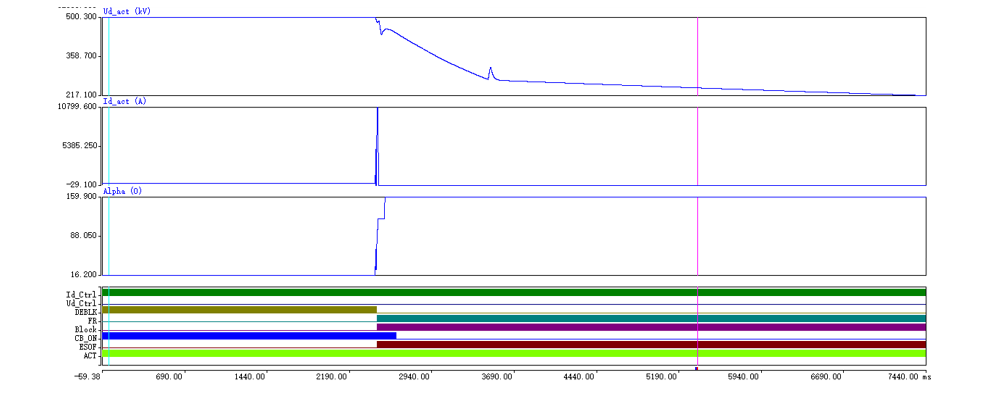Click the purple Block status bar
The height and width of the screenshot is (394, 1004).
(x=651, y=327)
